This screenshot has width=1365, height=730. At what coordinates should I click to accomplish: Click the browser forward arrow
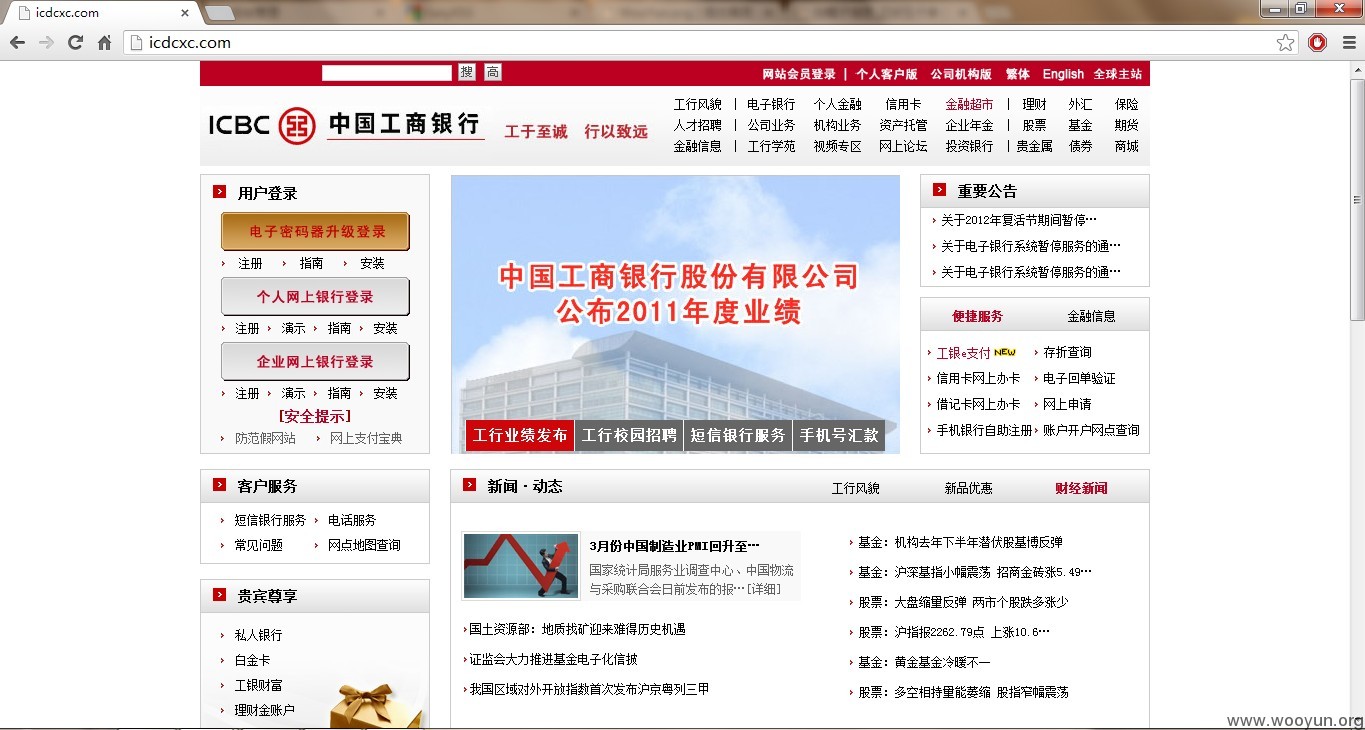click(x=46, y=43)
